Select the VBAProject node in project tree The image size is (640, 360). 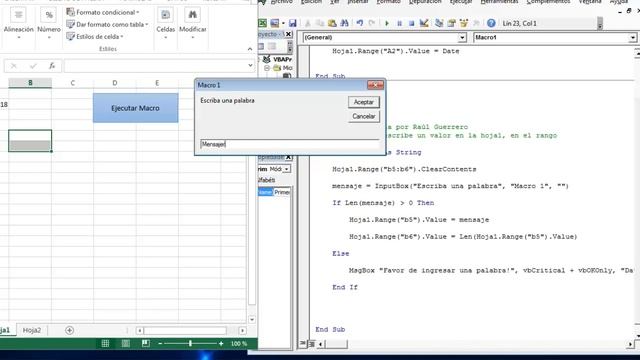pos(282,60)
